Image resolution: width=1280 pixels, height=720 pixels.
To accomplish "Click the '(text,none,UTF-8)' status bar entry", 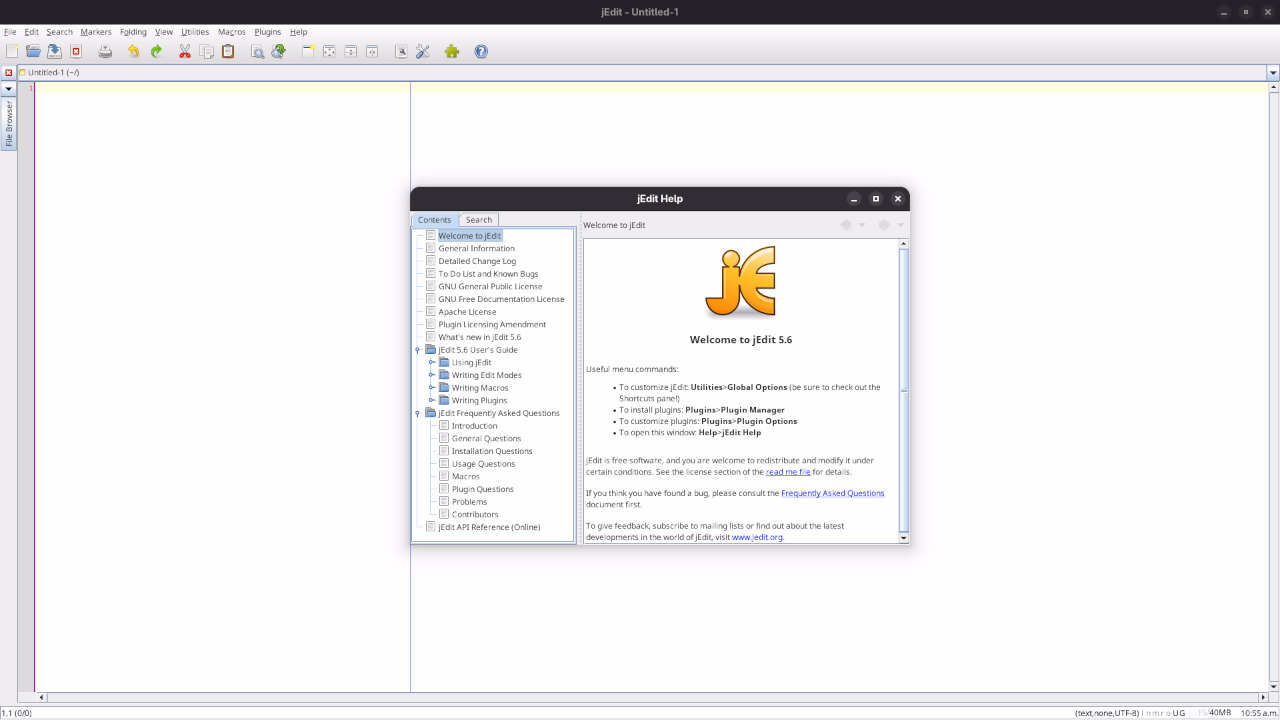I will coord(1106,713).
